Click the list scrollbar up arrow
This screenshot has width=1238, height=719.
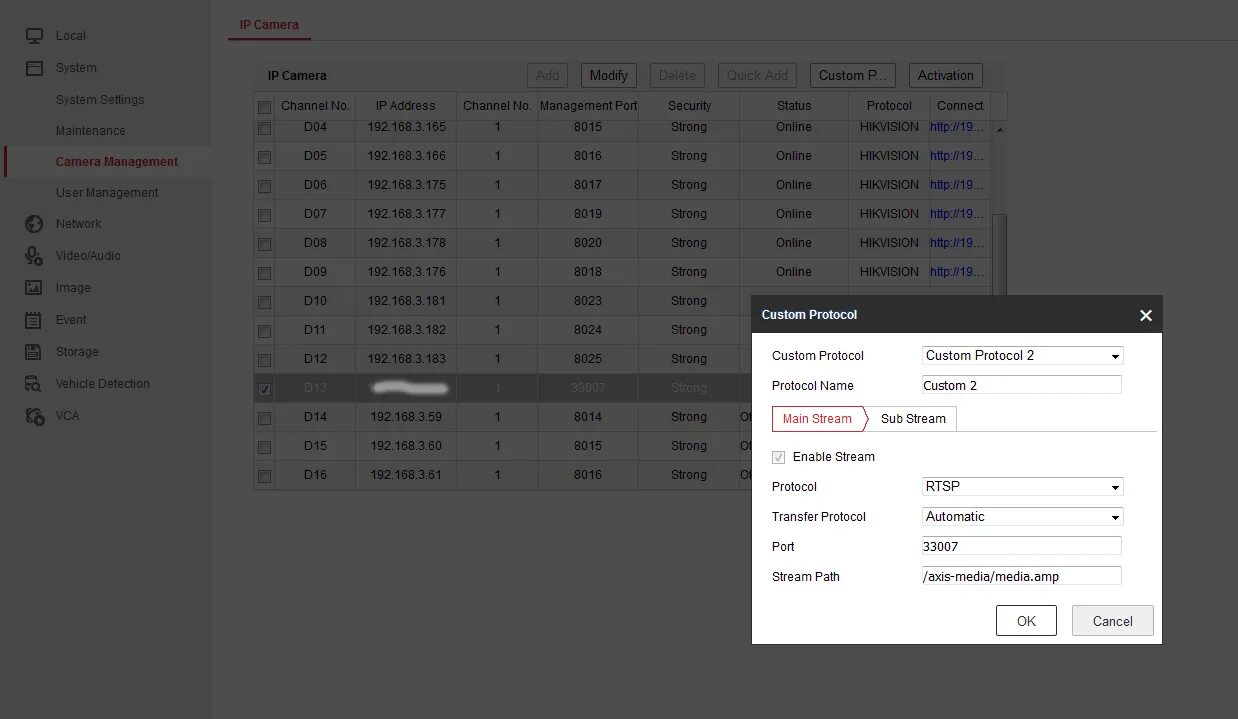[1000, 130]
